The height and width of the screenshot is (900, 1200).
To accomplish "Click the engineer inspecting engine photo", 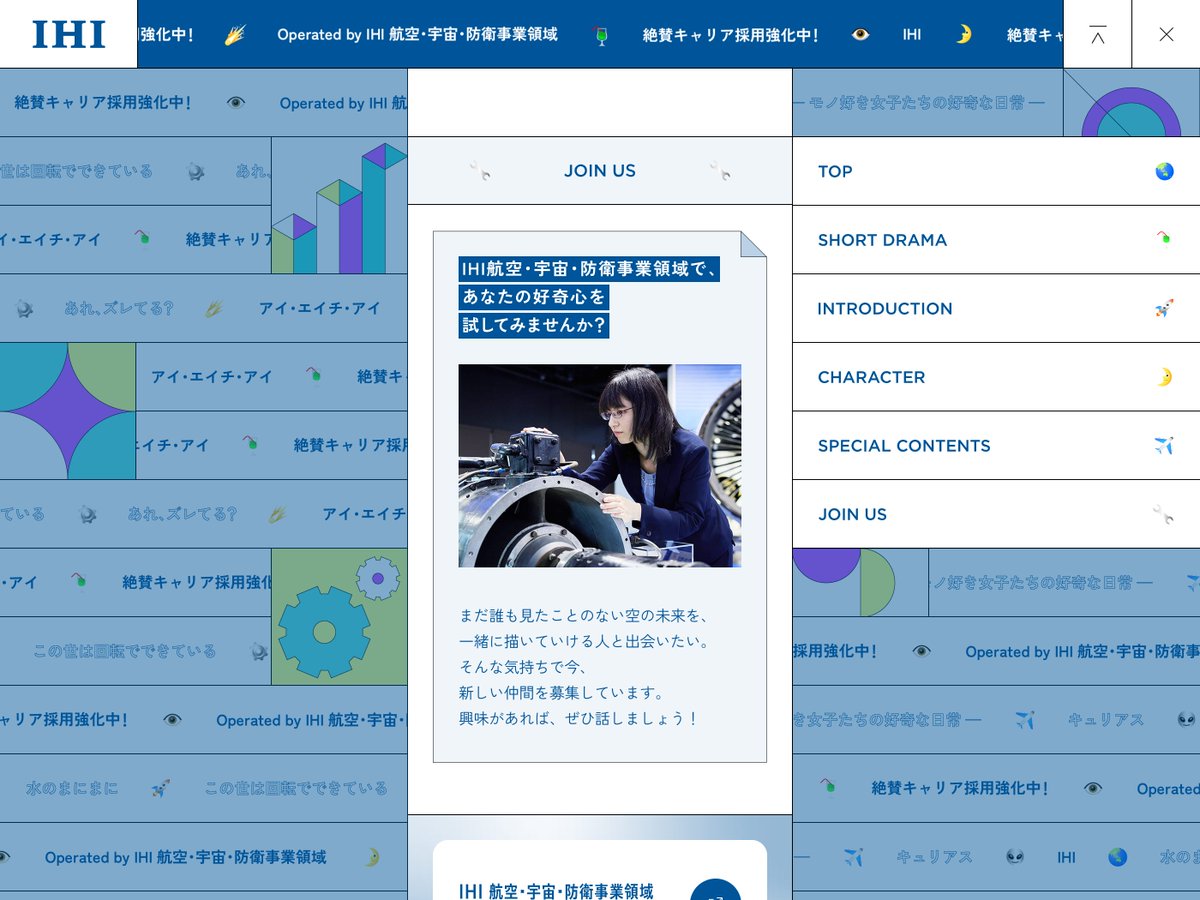I will pyautogui.click(x=600, y=466).
